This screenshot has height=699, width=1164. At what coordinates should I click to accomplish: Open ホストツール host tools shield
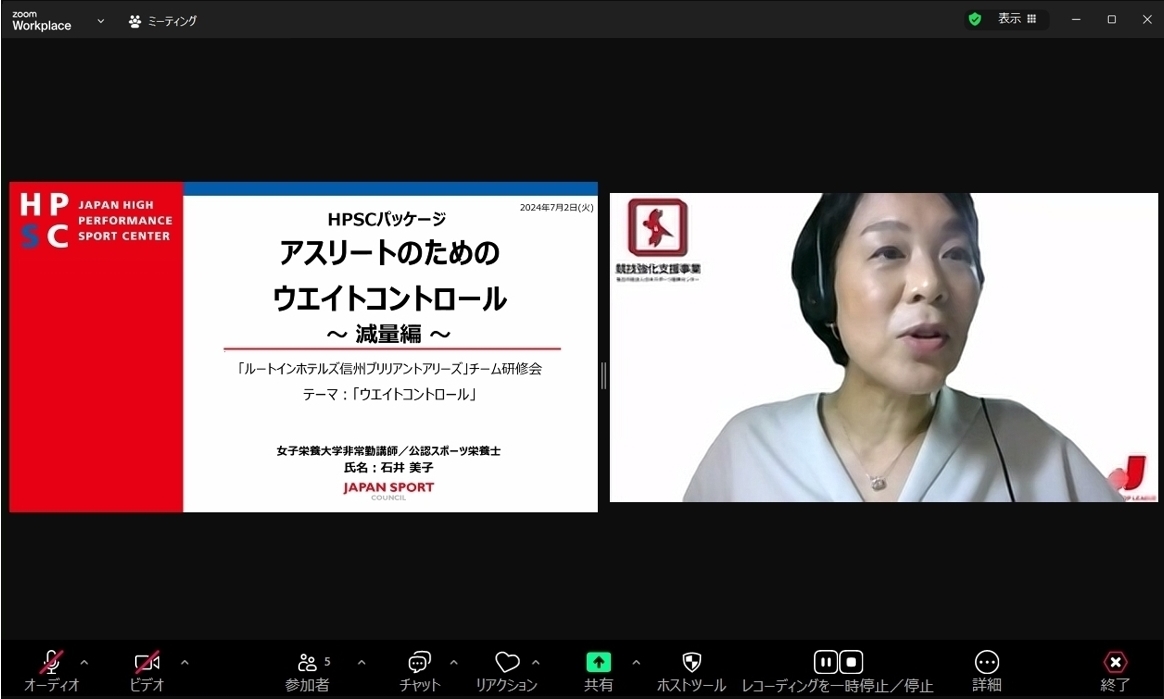tap(691, 662)
